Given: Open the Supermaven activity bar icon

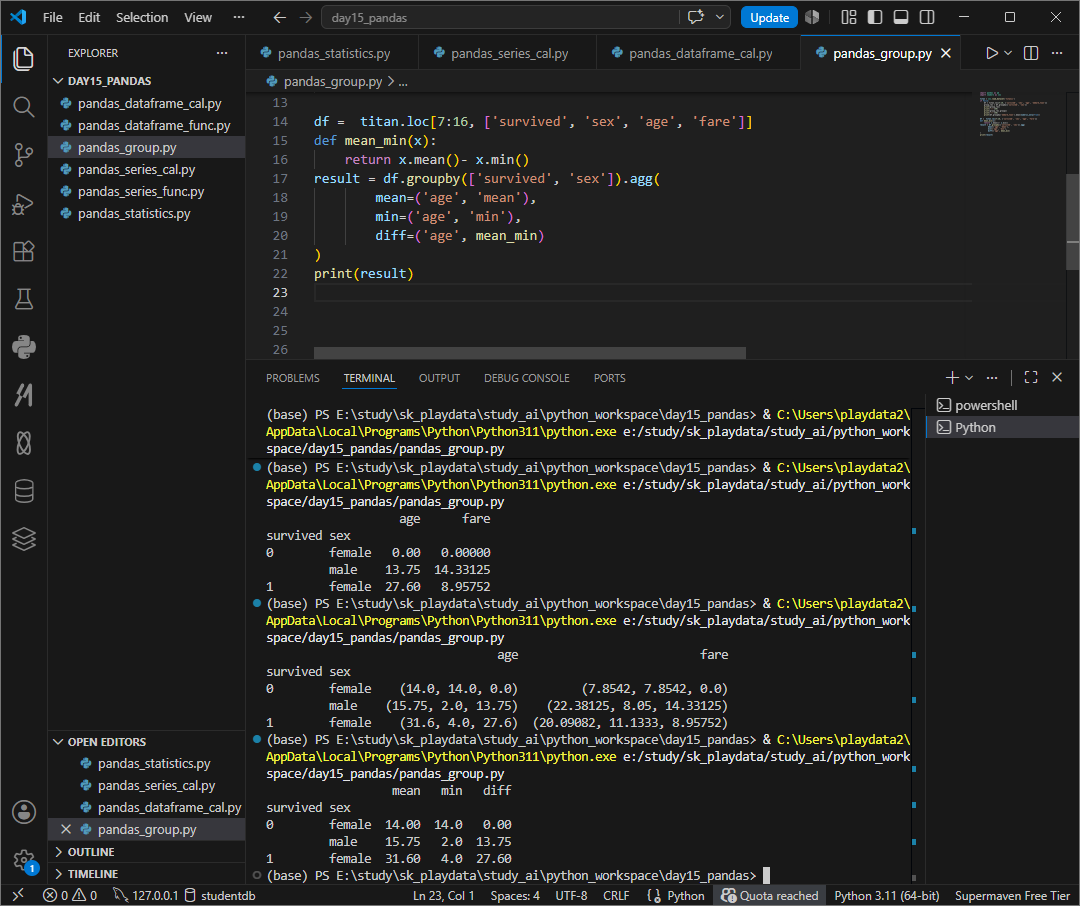Looking at the screenshot, I should coord(23,395).
